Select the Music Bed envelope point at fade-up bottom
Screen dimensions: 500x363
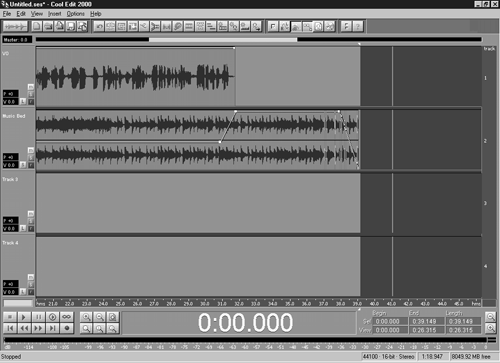220,142
